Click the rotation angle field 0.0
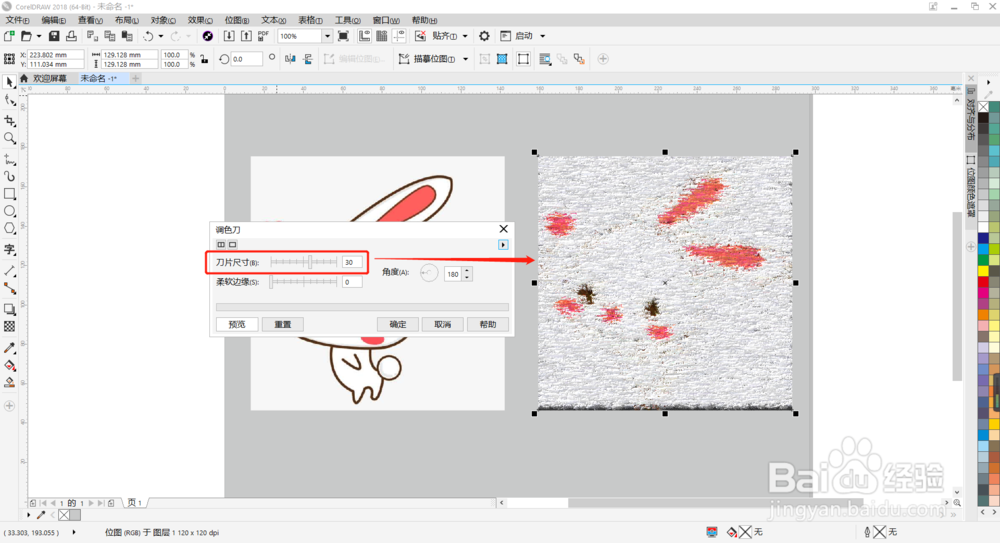Viewport: 1000px width, 543px height. click(x=247, y=59)
